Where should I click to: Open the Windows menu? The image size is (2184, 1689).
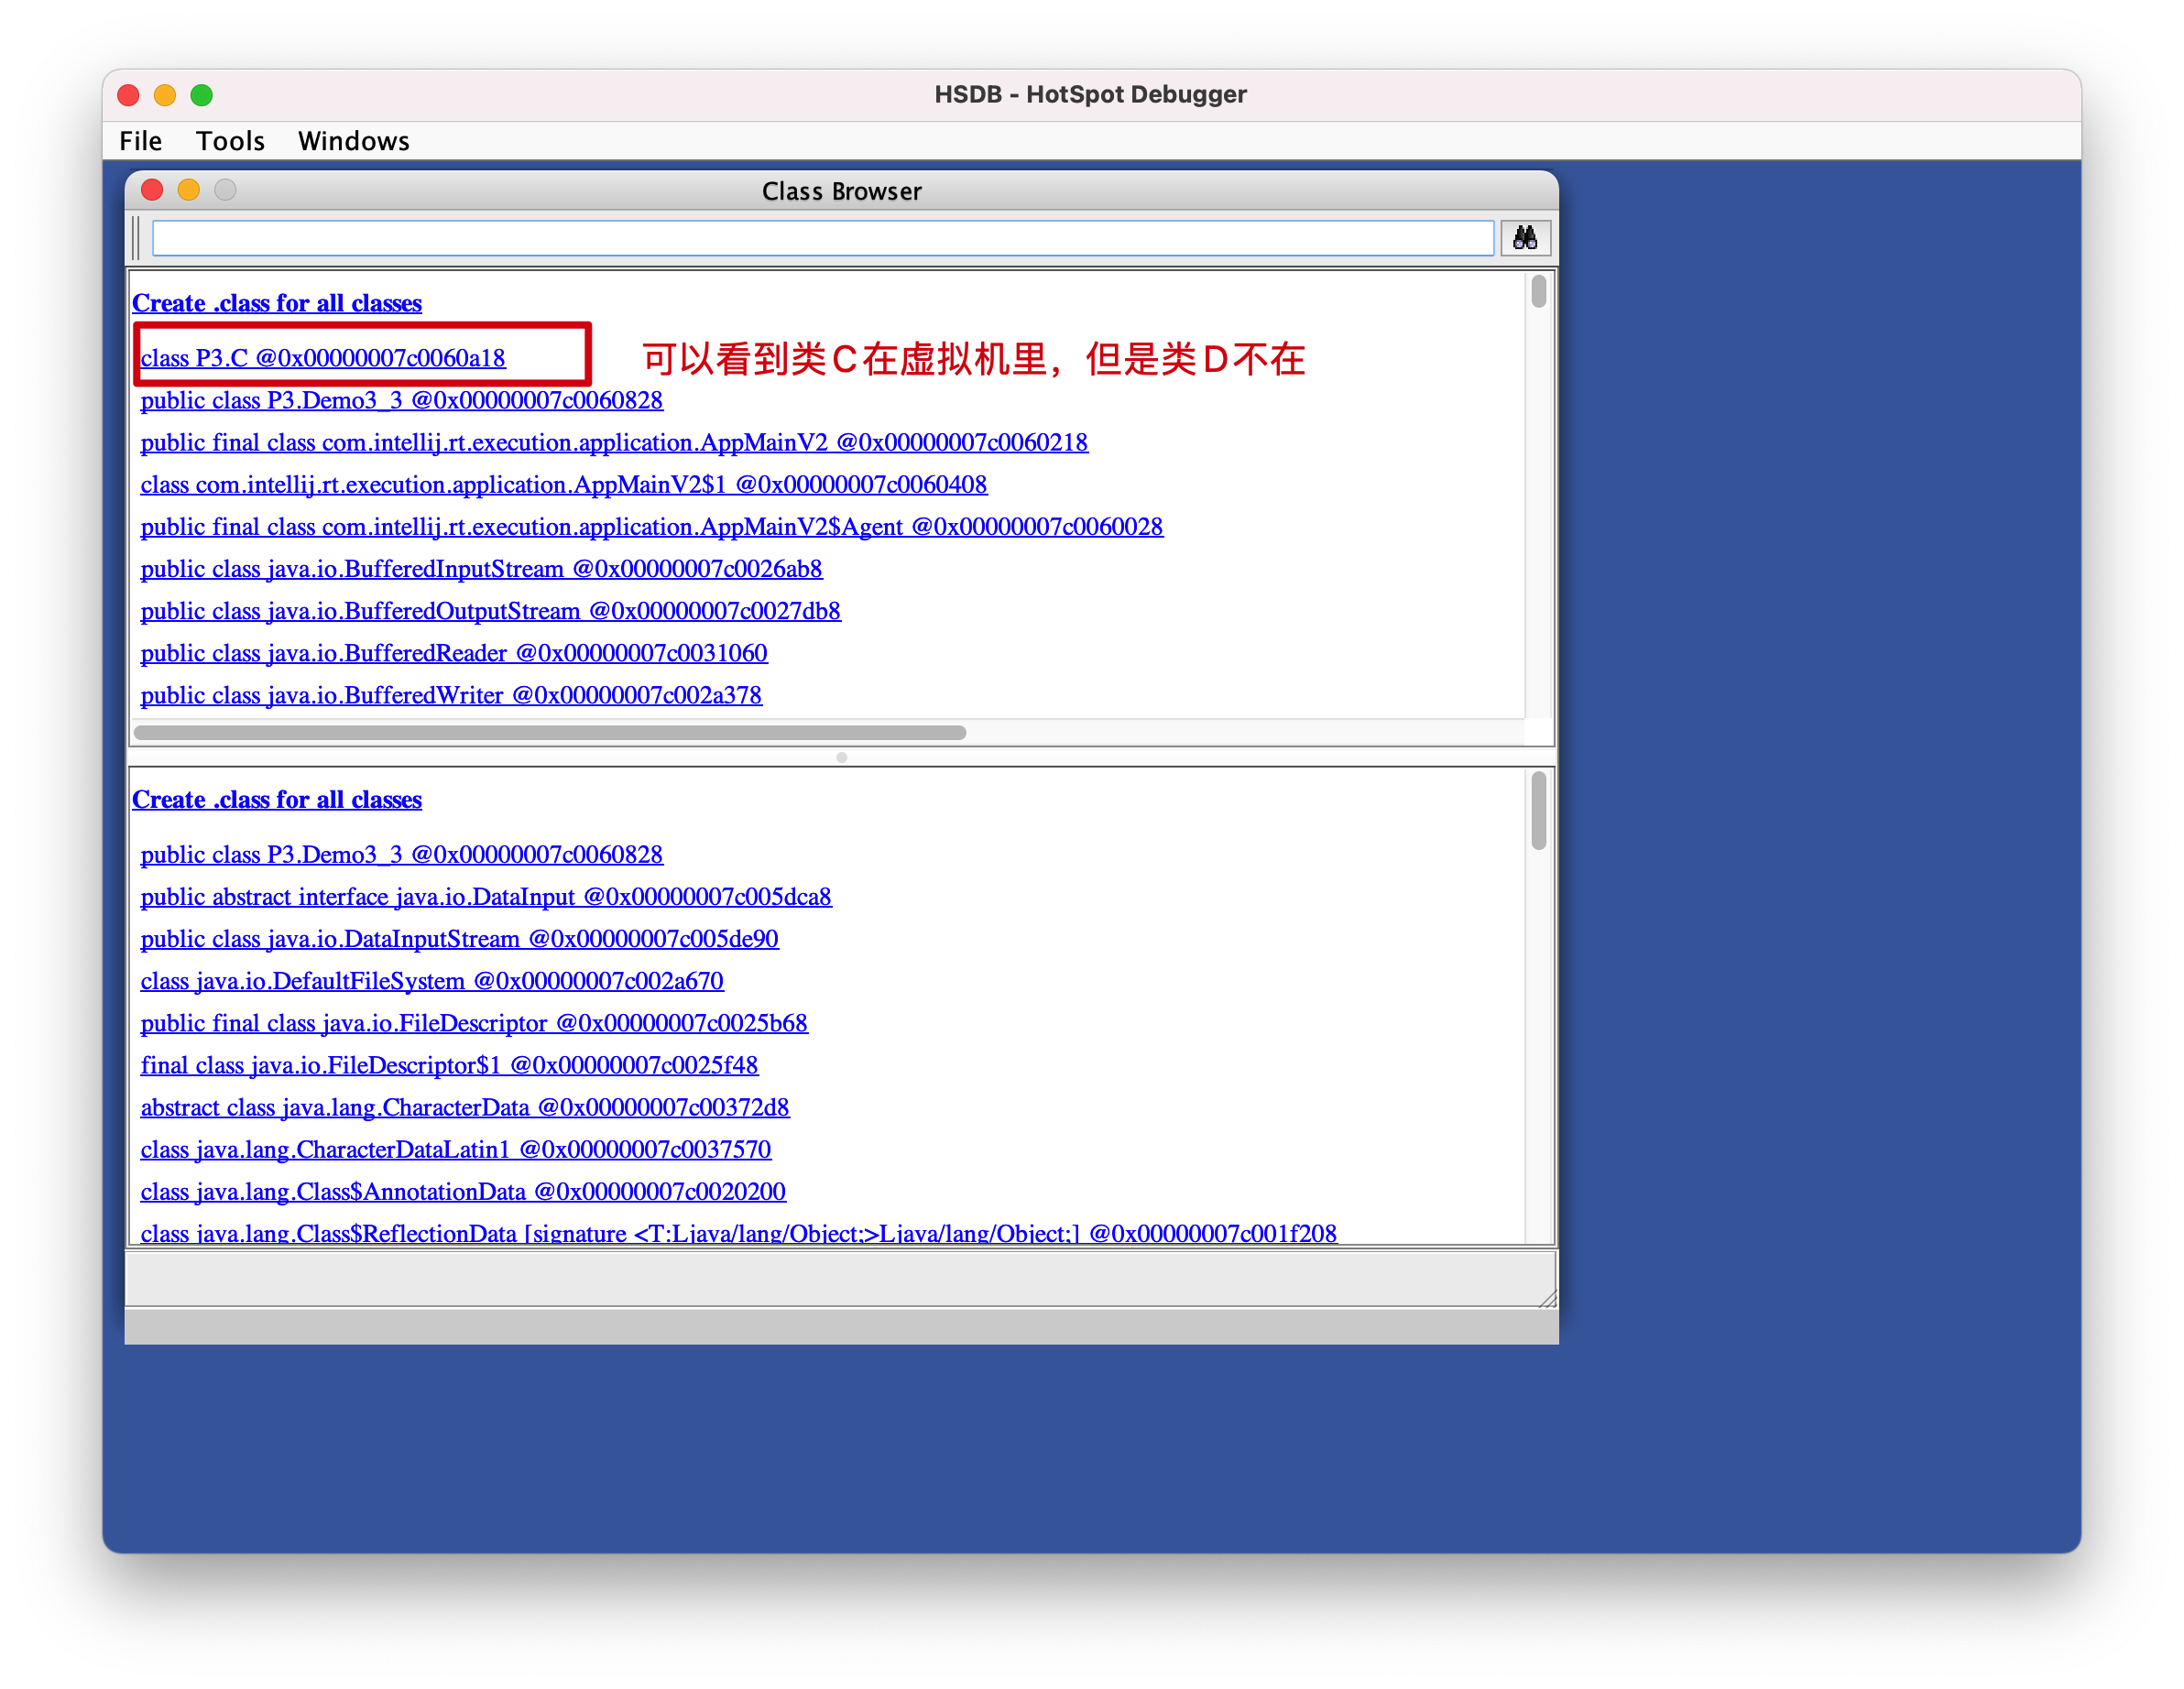tap(353, 141)
